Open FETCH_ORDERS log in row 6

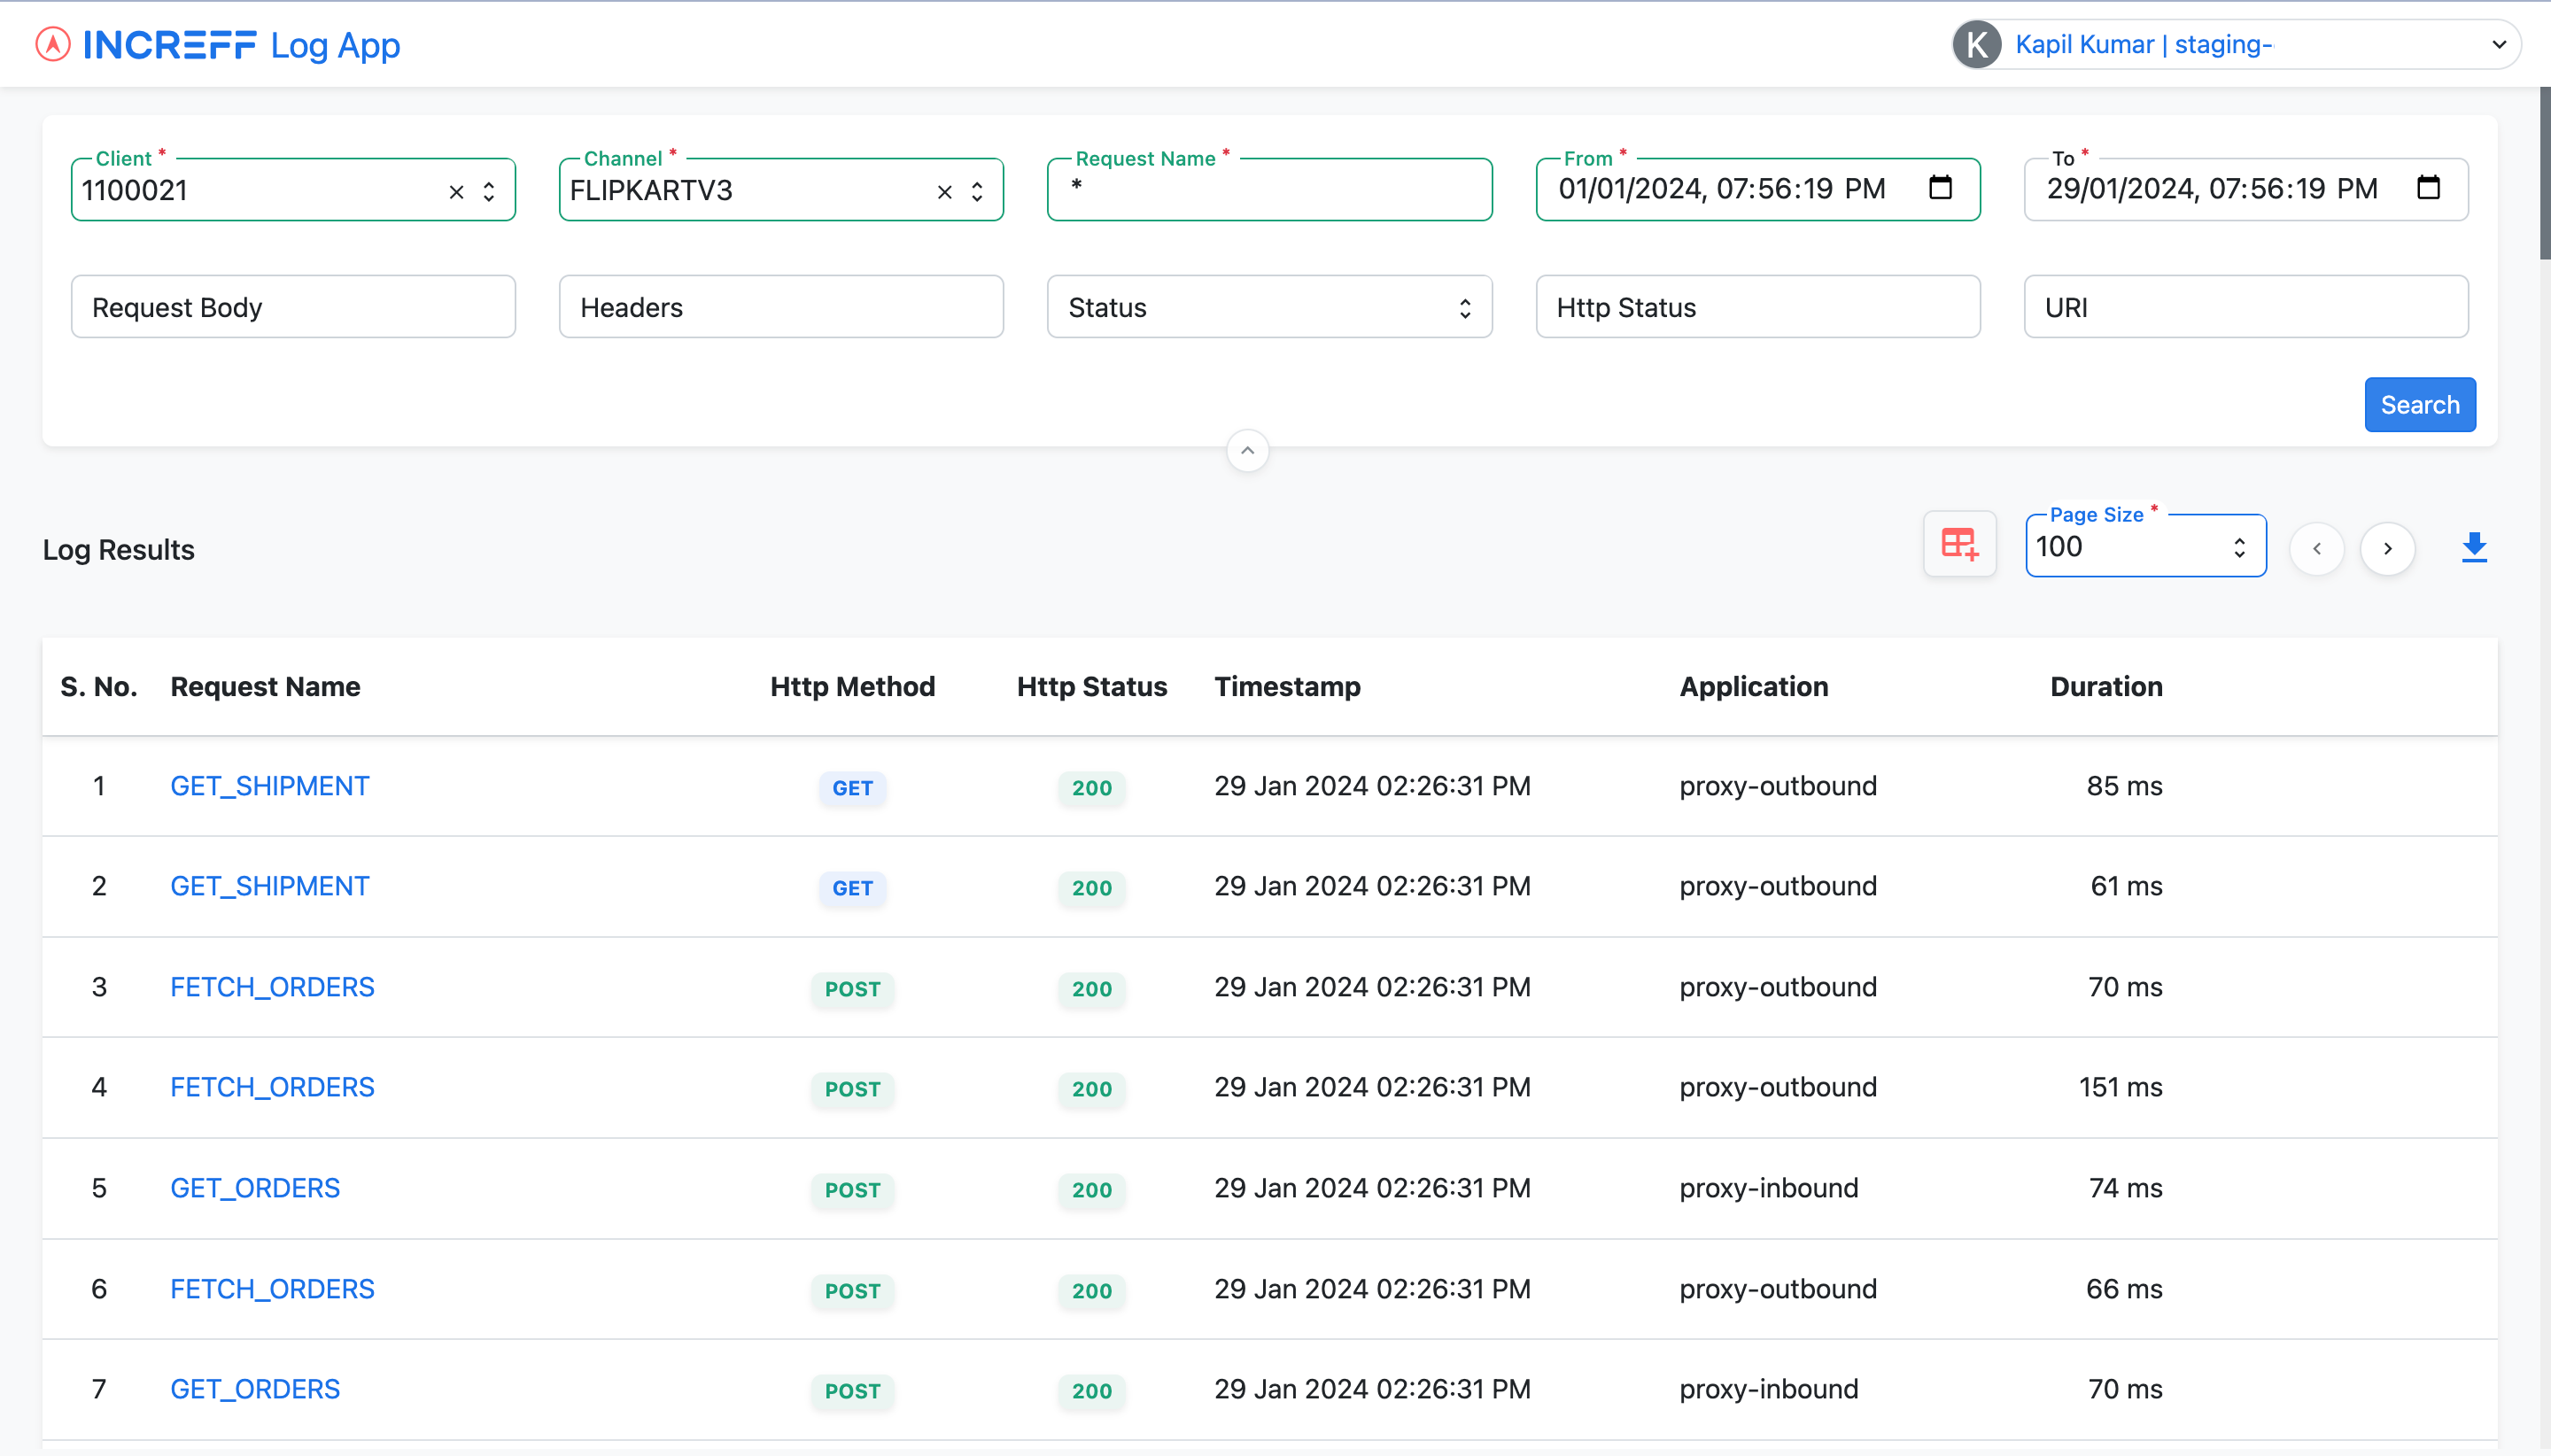tap(272, 1289)
